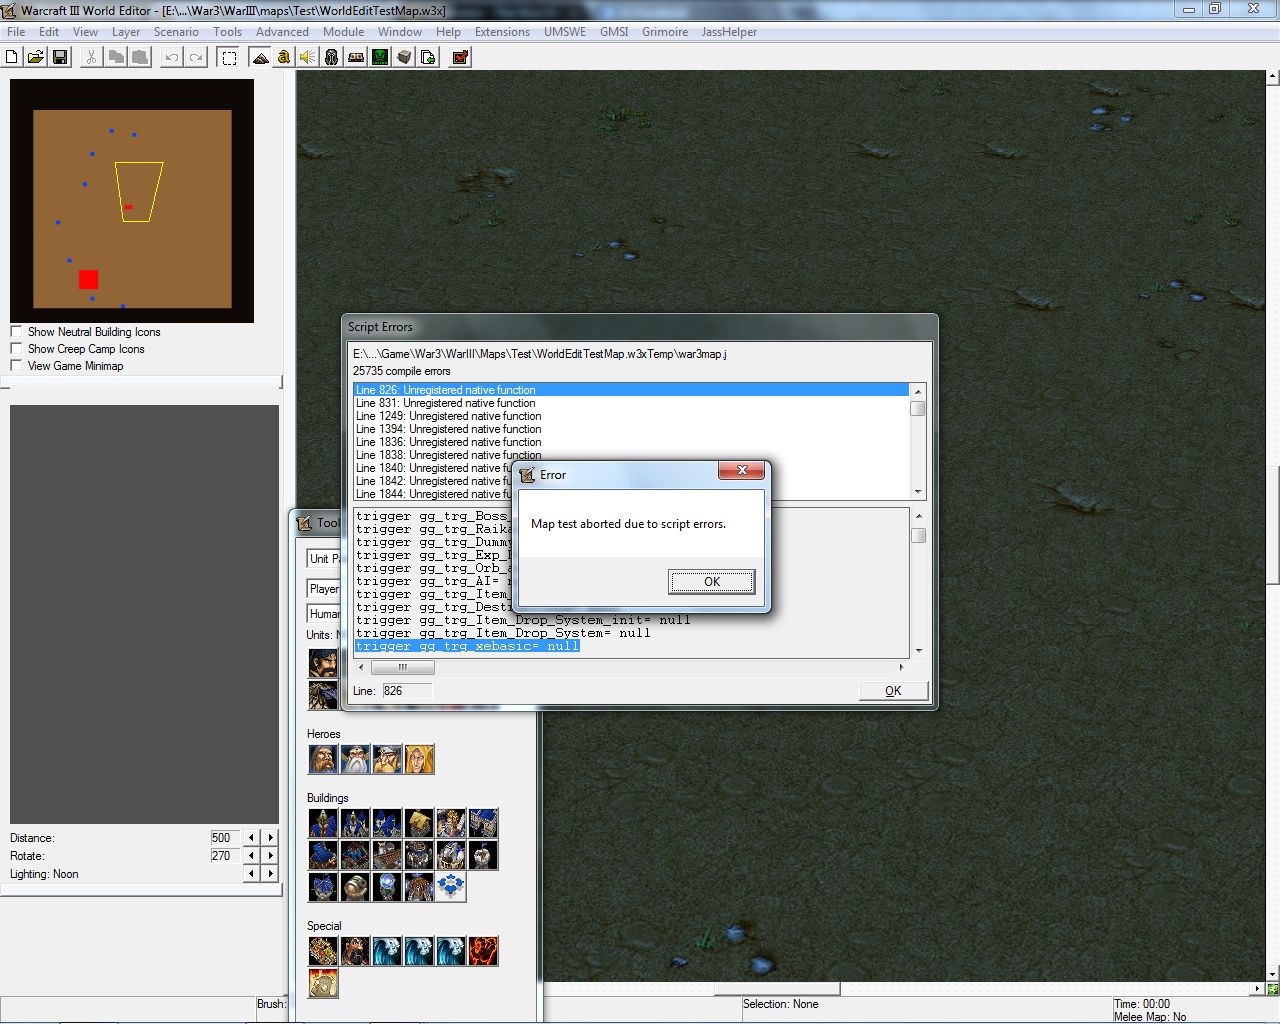Screen dimensions: 1280x1024
Task: Click the minimap preview thumbnail
Action: [x=132, y=201]
